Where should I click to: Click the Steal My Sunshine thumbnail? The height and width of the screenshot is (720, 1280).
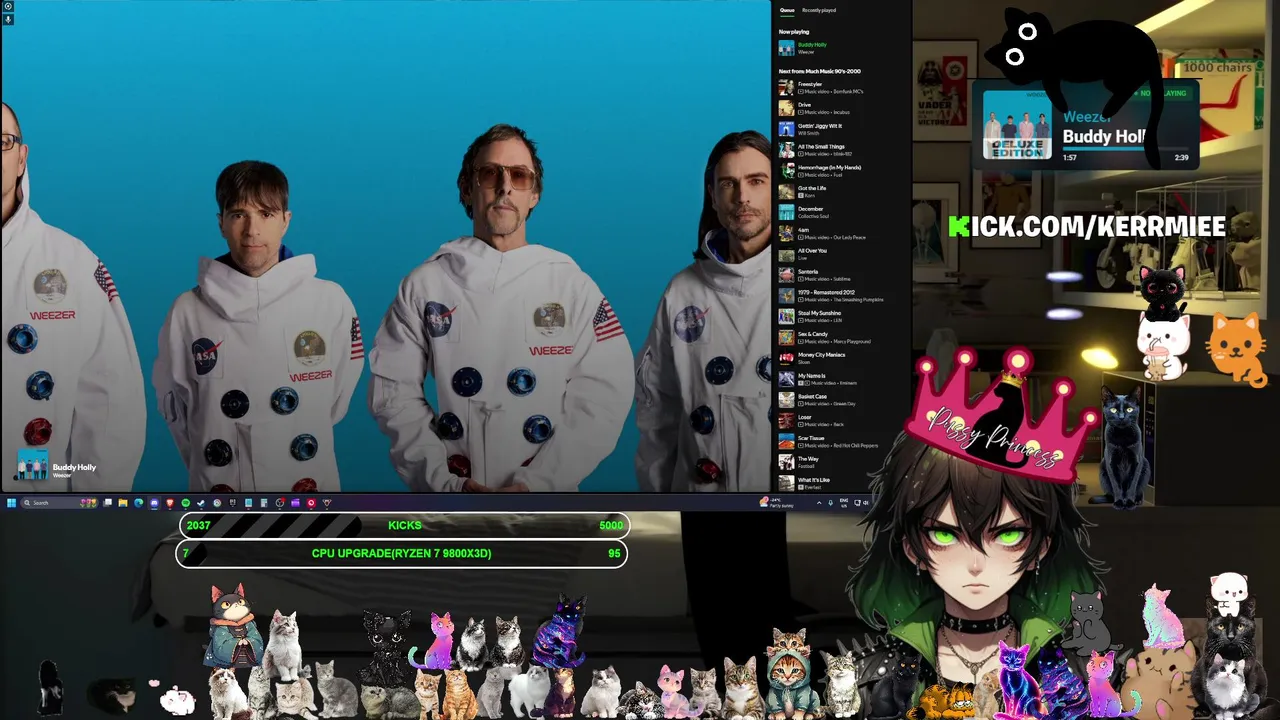click(786, 317)
